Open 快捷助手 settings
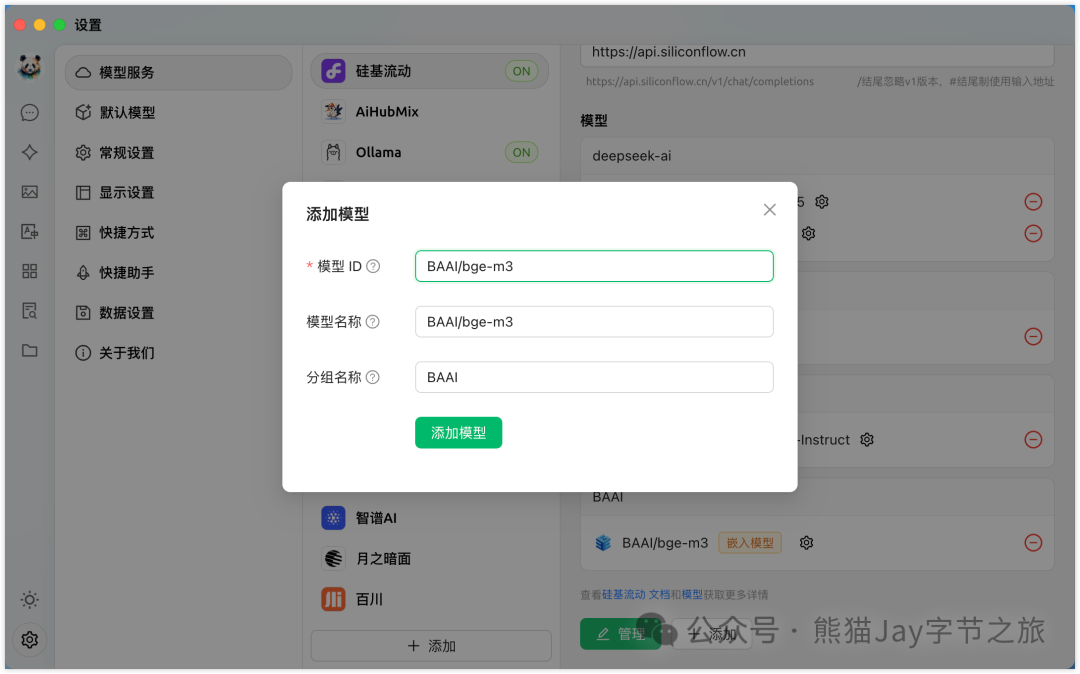 [178, 273]
